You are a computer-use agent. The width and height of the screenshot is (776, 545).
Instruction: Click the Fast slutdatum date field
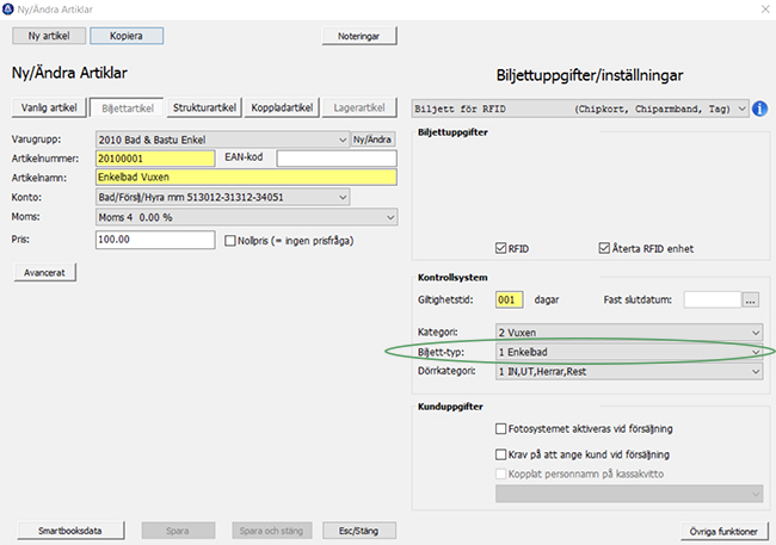(713, 299)
